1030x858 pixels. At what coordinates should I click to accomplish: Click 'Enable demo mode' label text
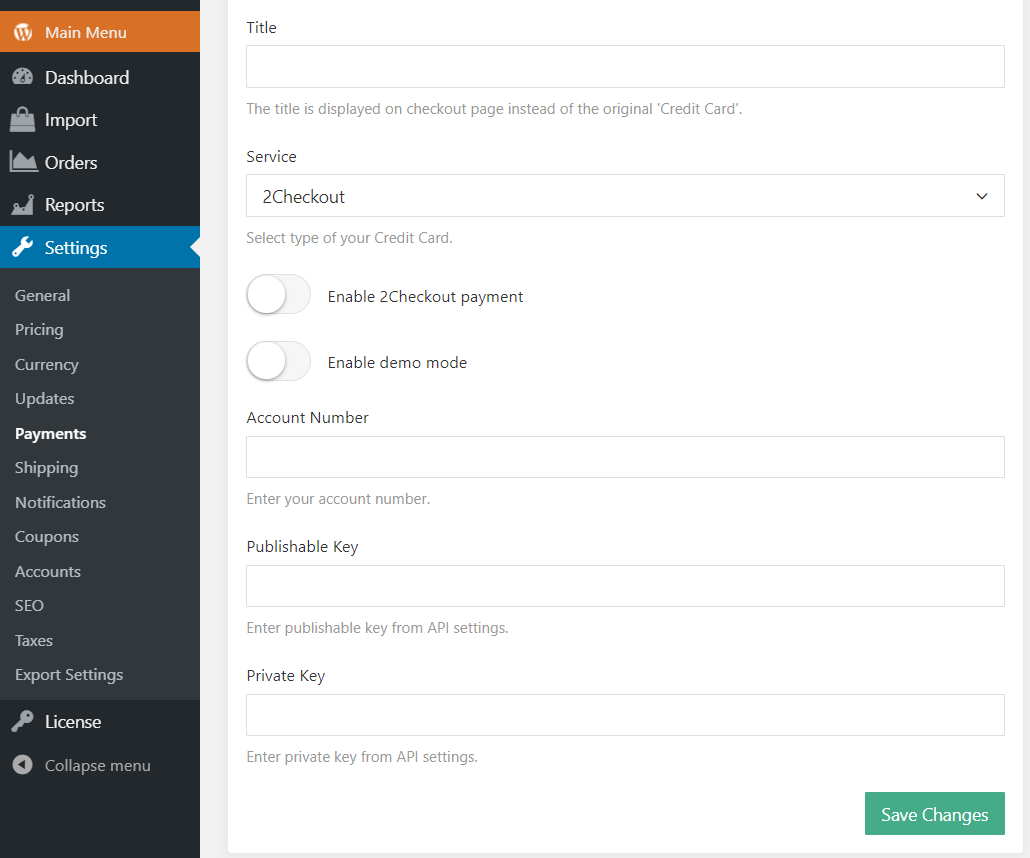pyautogui.click(x=397, y=362)
